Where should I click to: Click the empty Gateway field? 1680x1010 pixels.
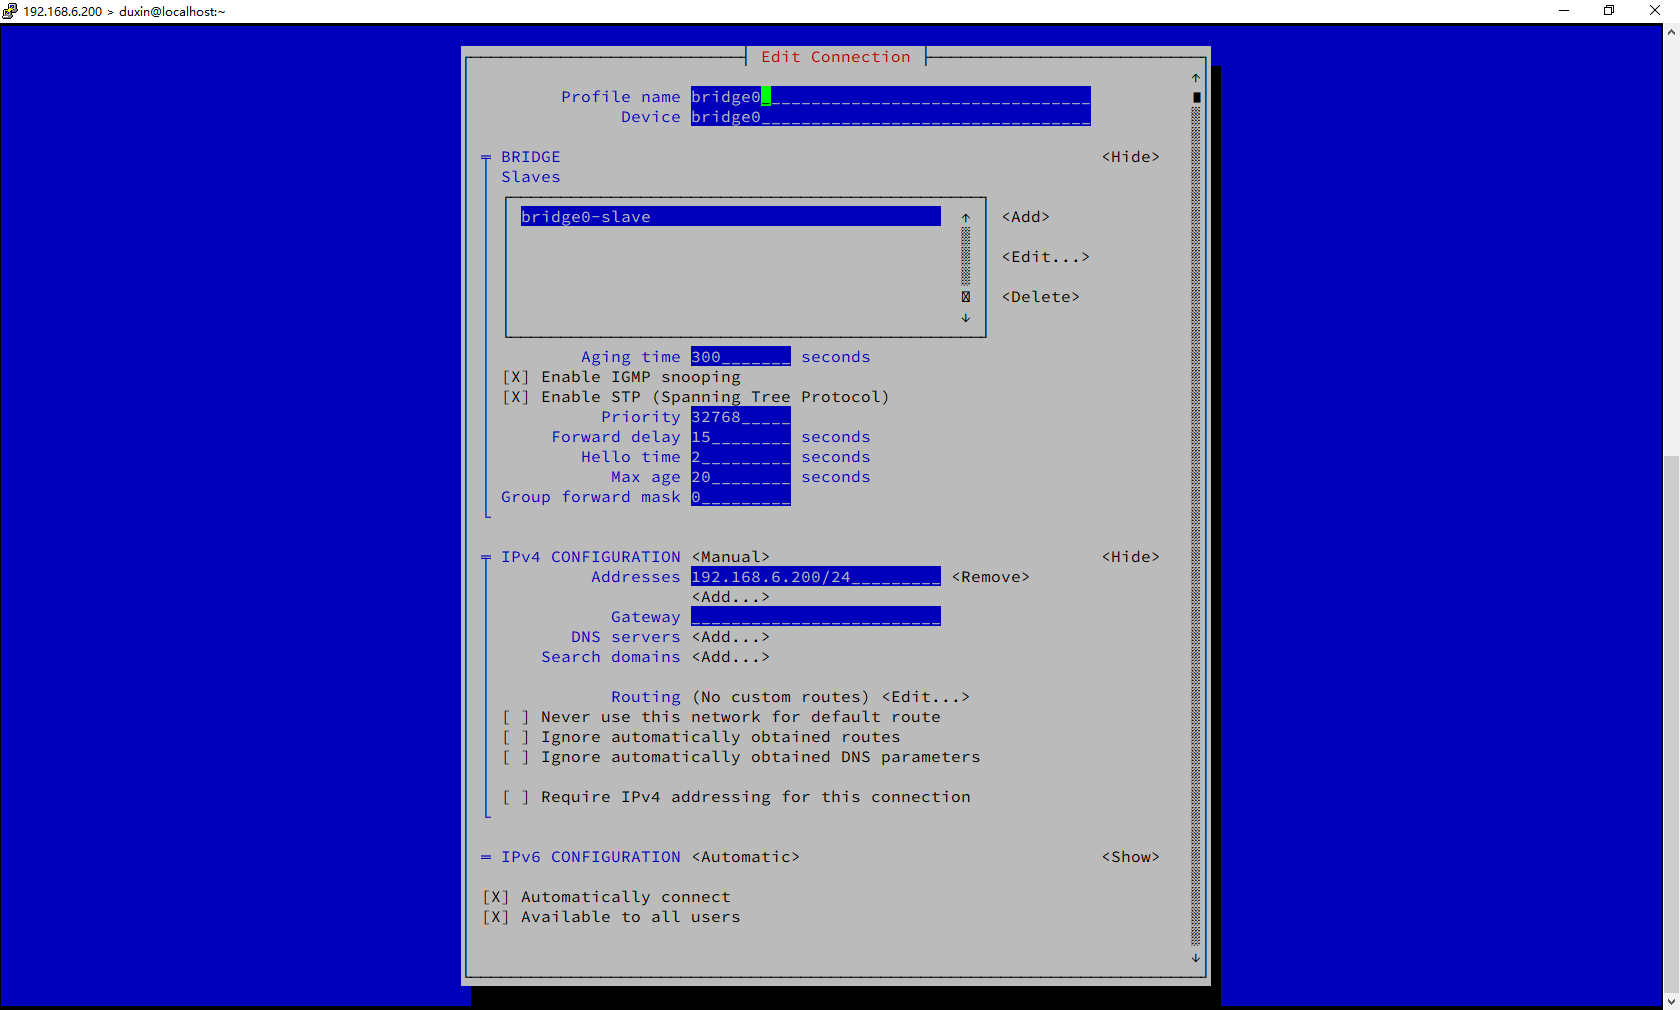(x=816, y=617)
